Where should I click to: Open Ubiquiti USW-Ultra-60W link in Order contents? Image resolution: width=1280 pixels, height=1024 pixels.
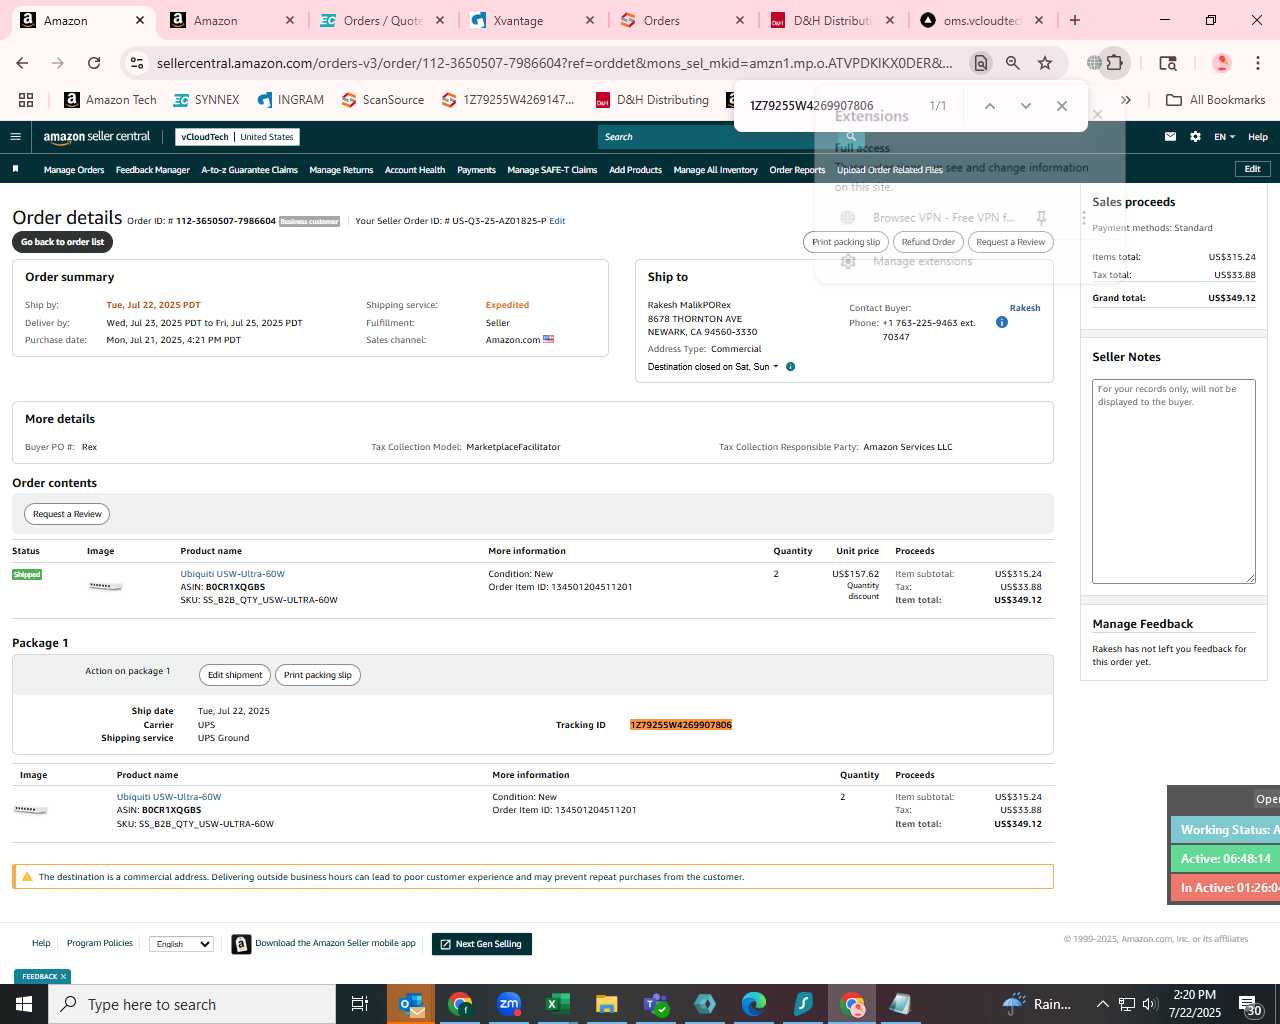[232, 574]
